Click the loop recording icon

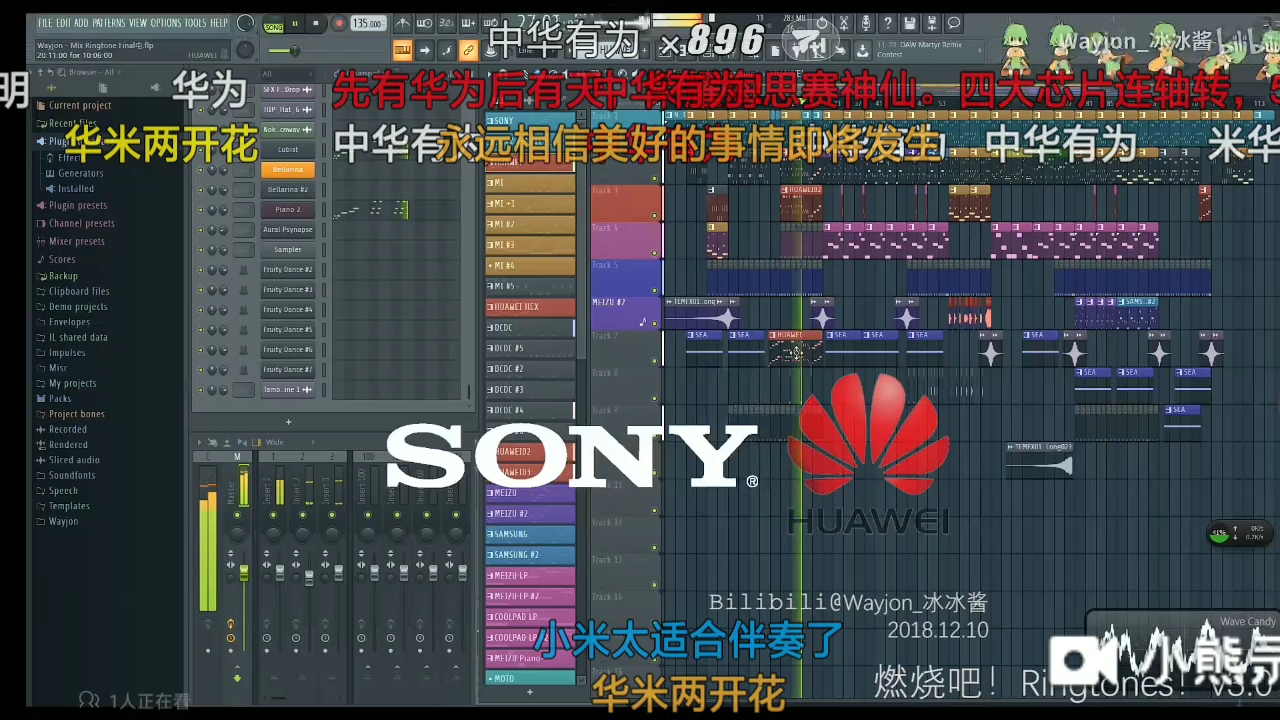point(491,22)
